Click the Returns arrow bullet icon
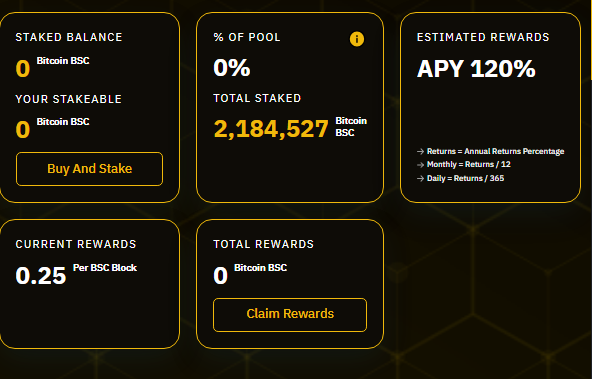This screenshot has height=379, width=592. point(421,151)
